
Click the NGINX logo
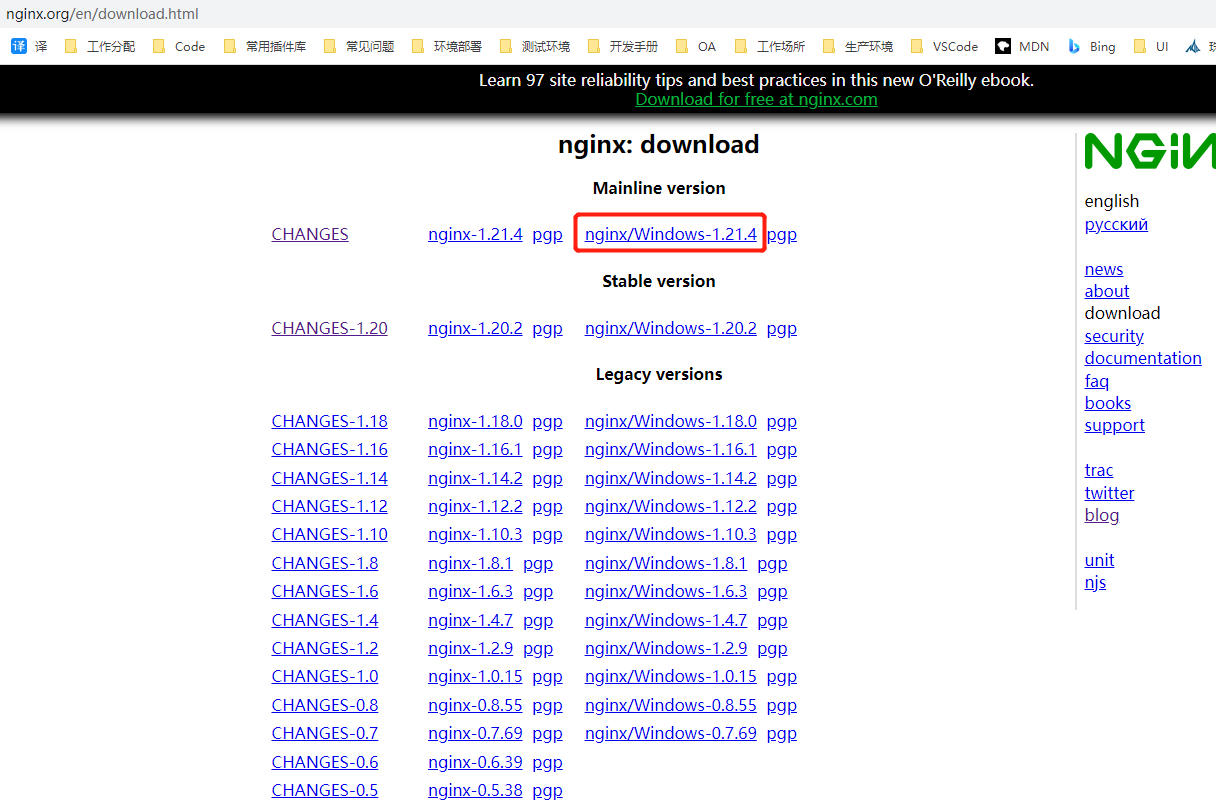pyautogui.click(x=1150, y=151)
